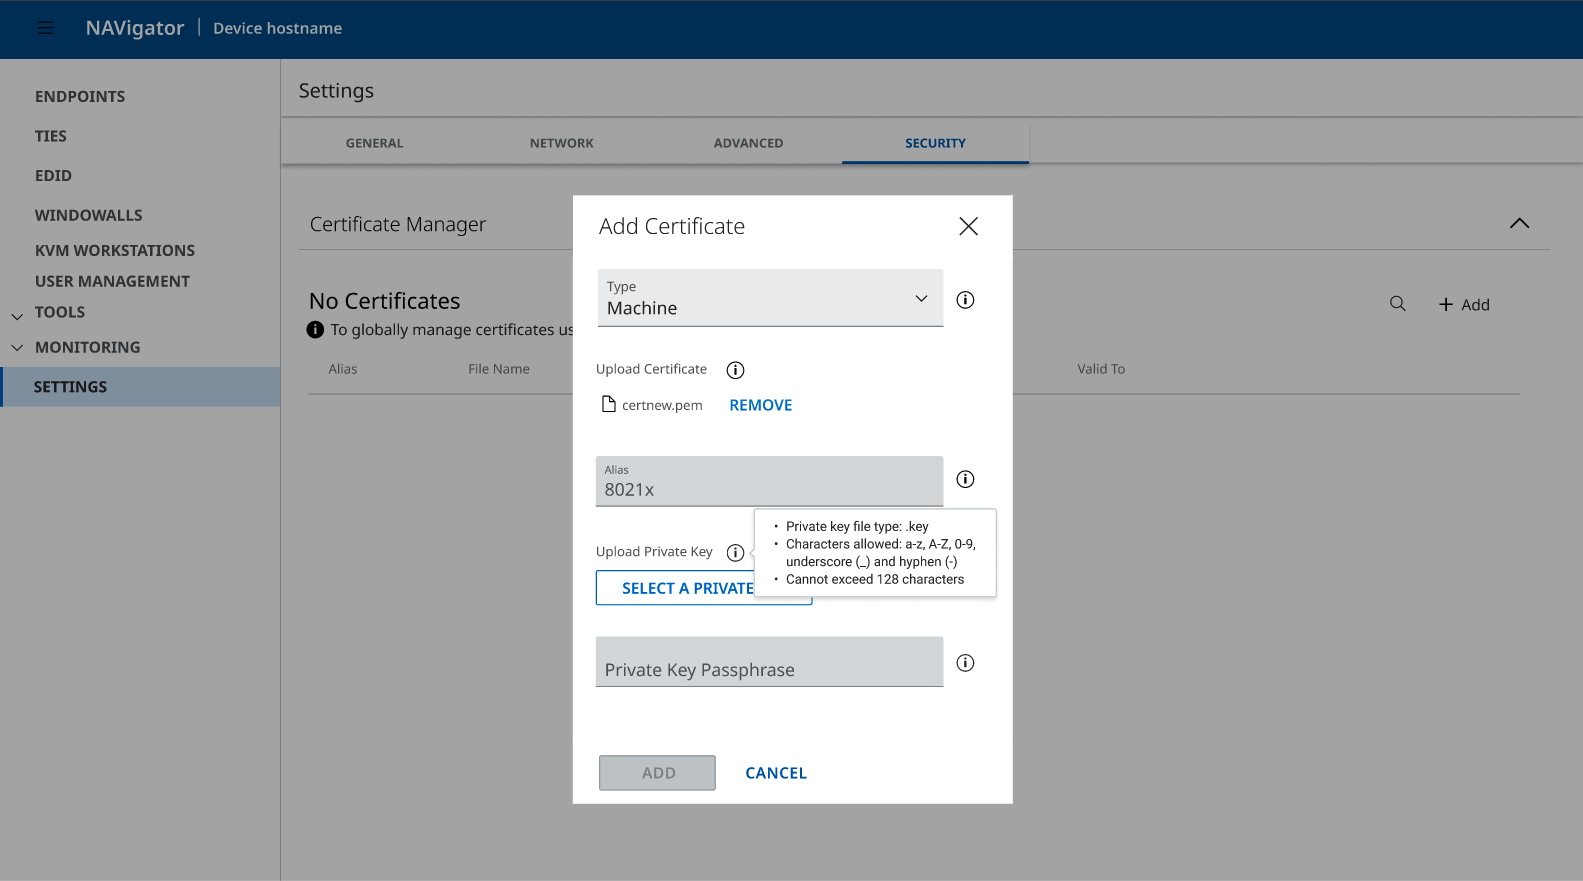Click into the Private Key Passphrase field
Viewport: 1583px width, 881px height.
click(769, 663)
